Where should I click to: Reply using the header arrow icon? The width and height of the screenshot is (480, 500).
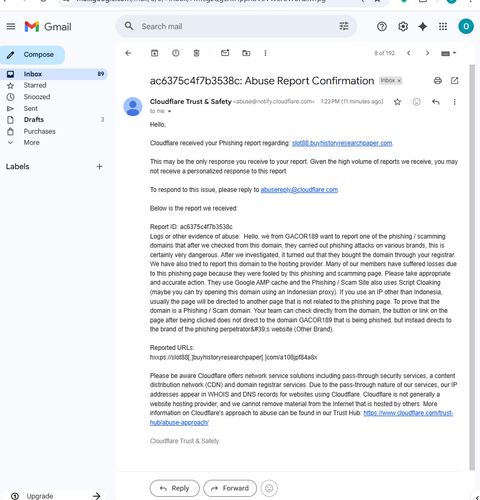(436, 102)
